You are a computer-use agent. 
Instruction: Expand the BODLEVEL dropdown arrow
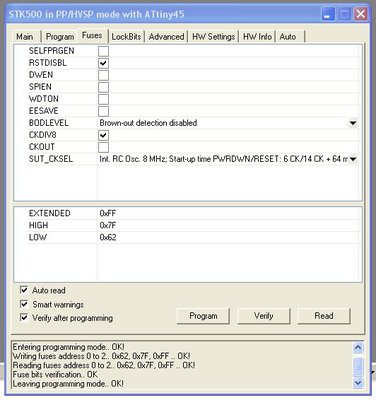(353, 123)
